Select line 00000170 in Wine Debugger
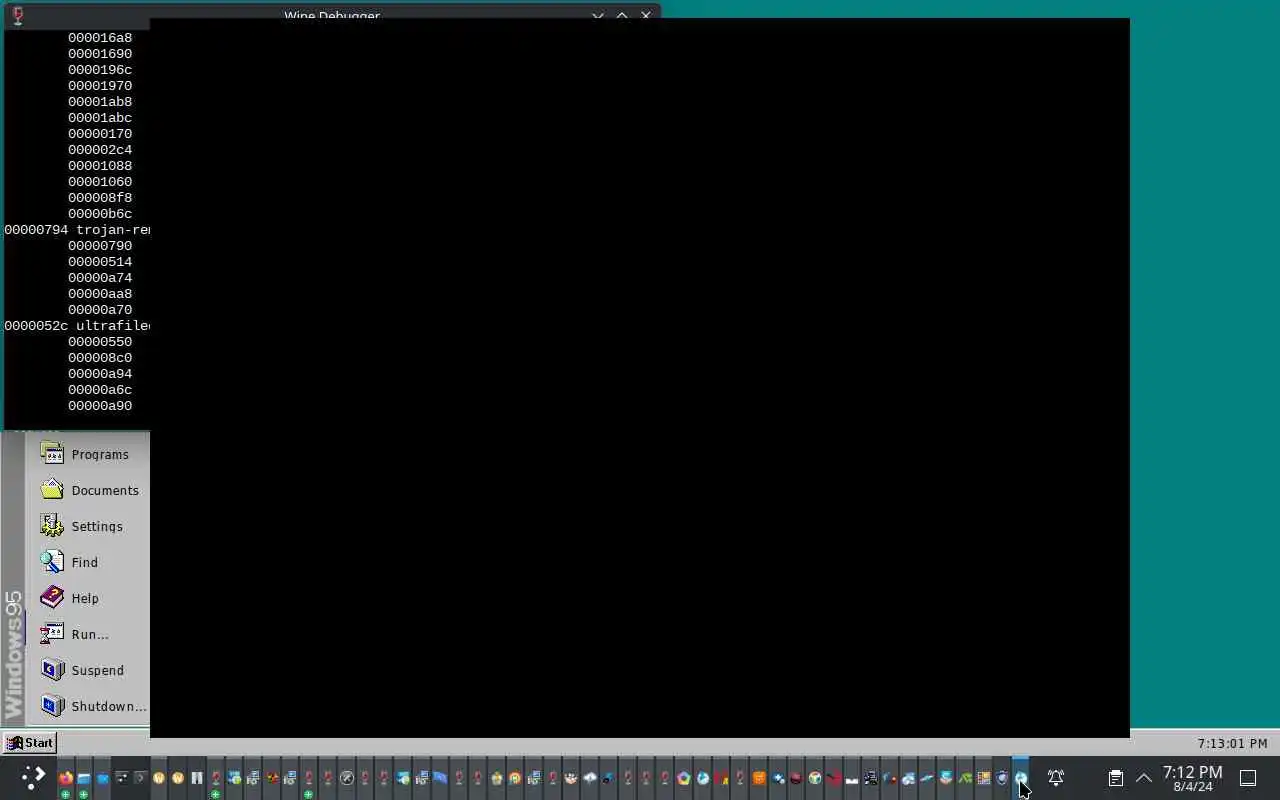Image resolution: width=1280 pixels, height=800 pixels. [100, 134]
